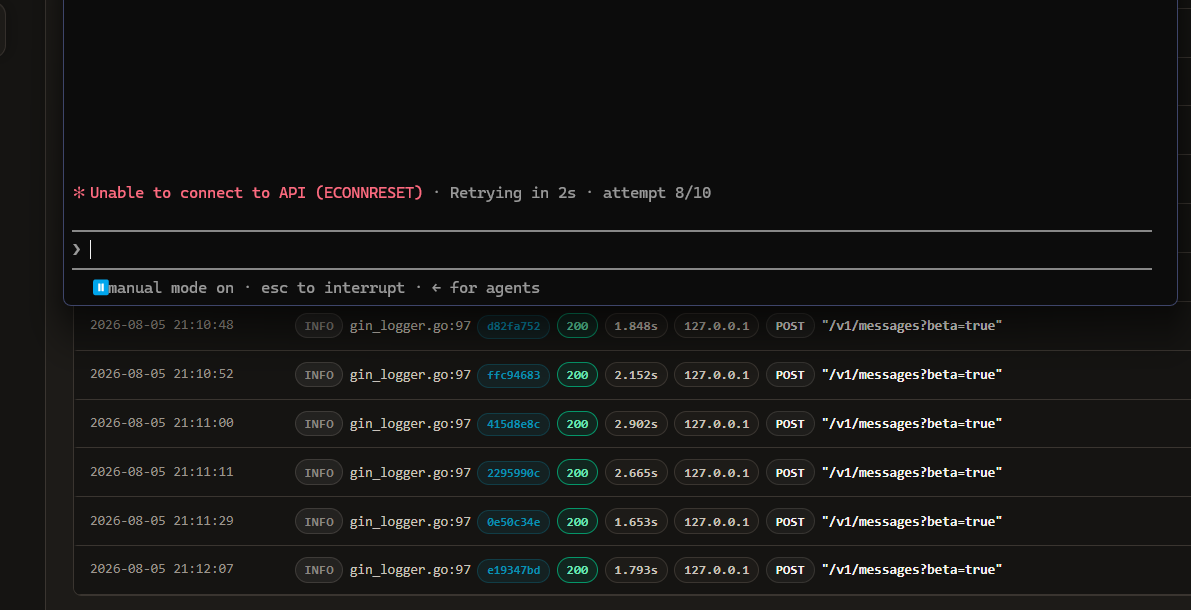
Task: Click the 1.793s duration badge
Action: click(x=637, y=570)
